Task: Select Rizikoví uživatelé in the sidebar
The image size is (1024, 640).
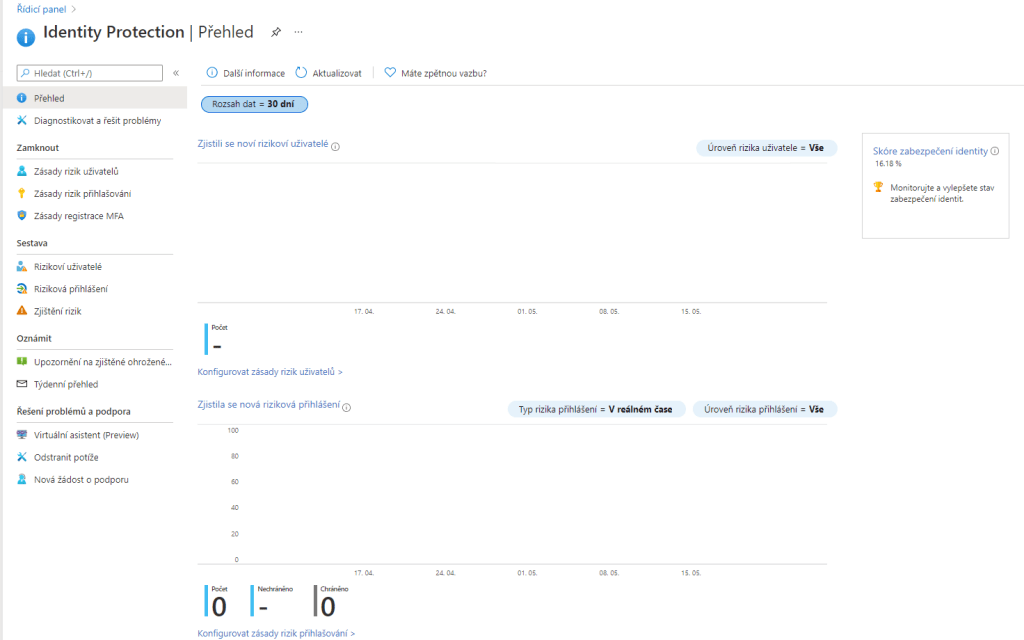Action: [67, 267]
